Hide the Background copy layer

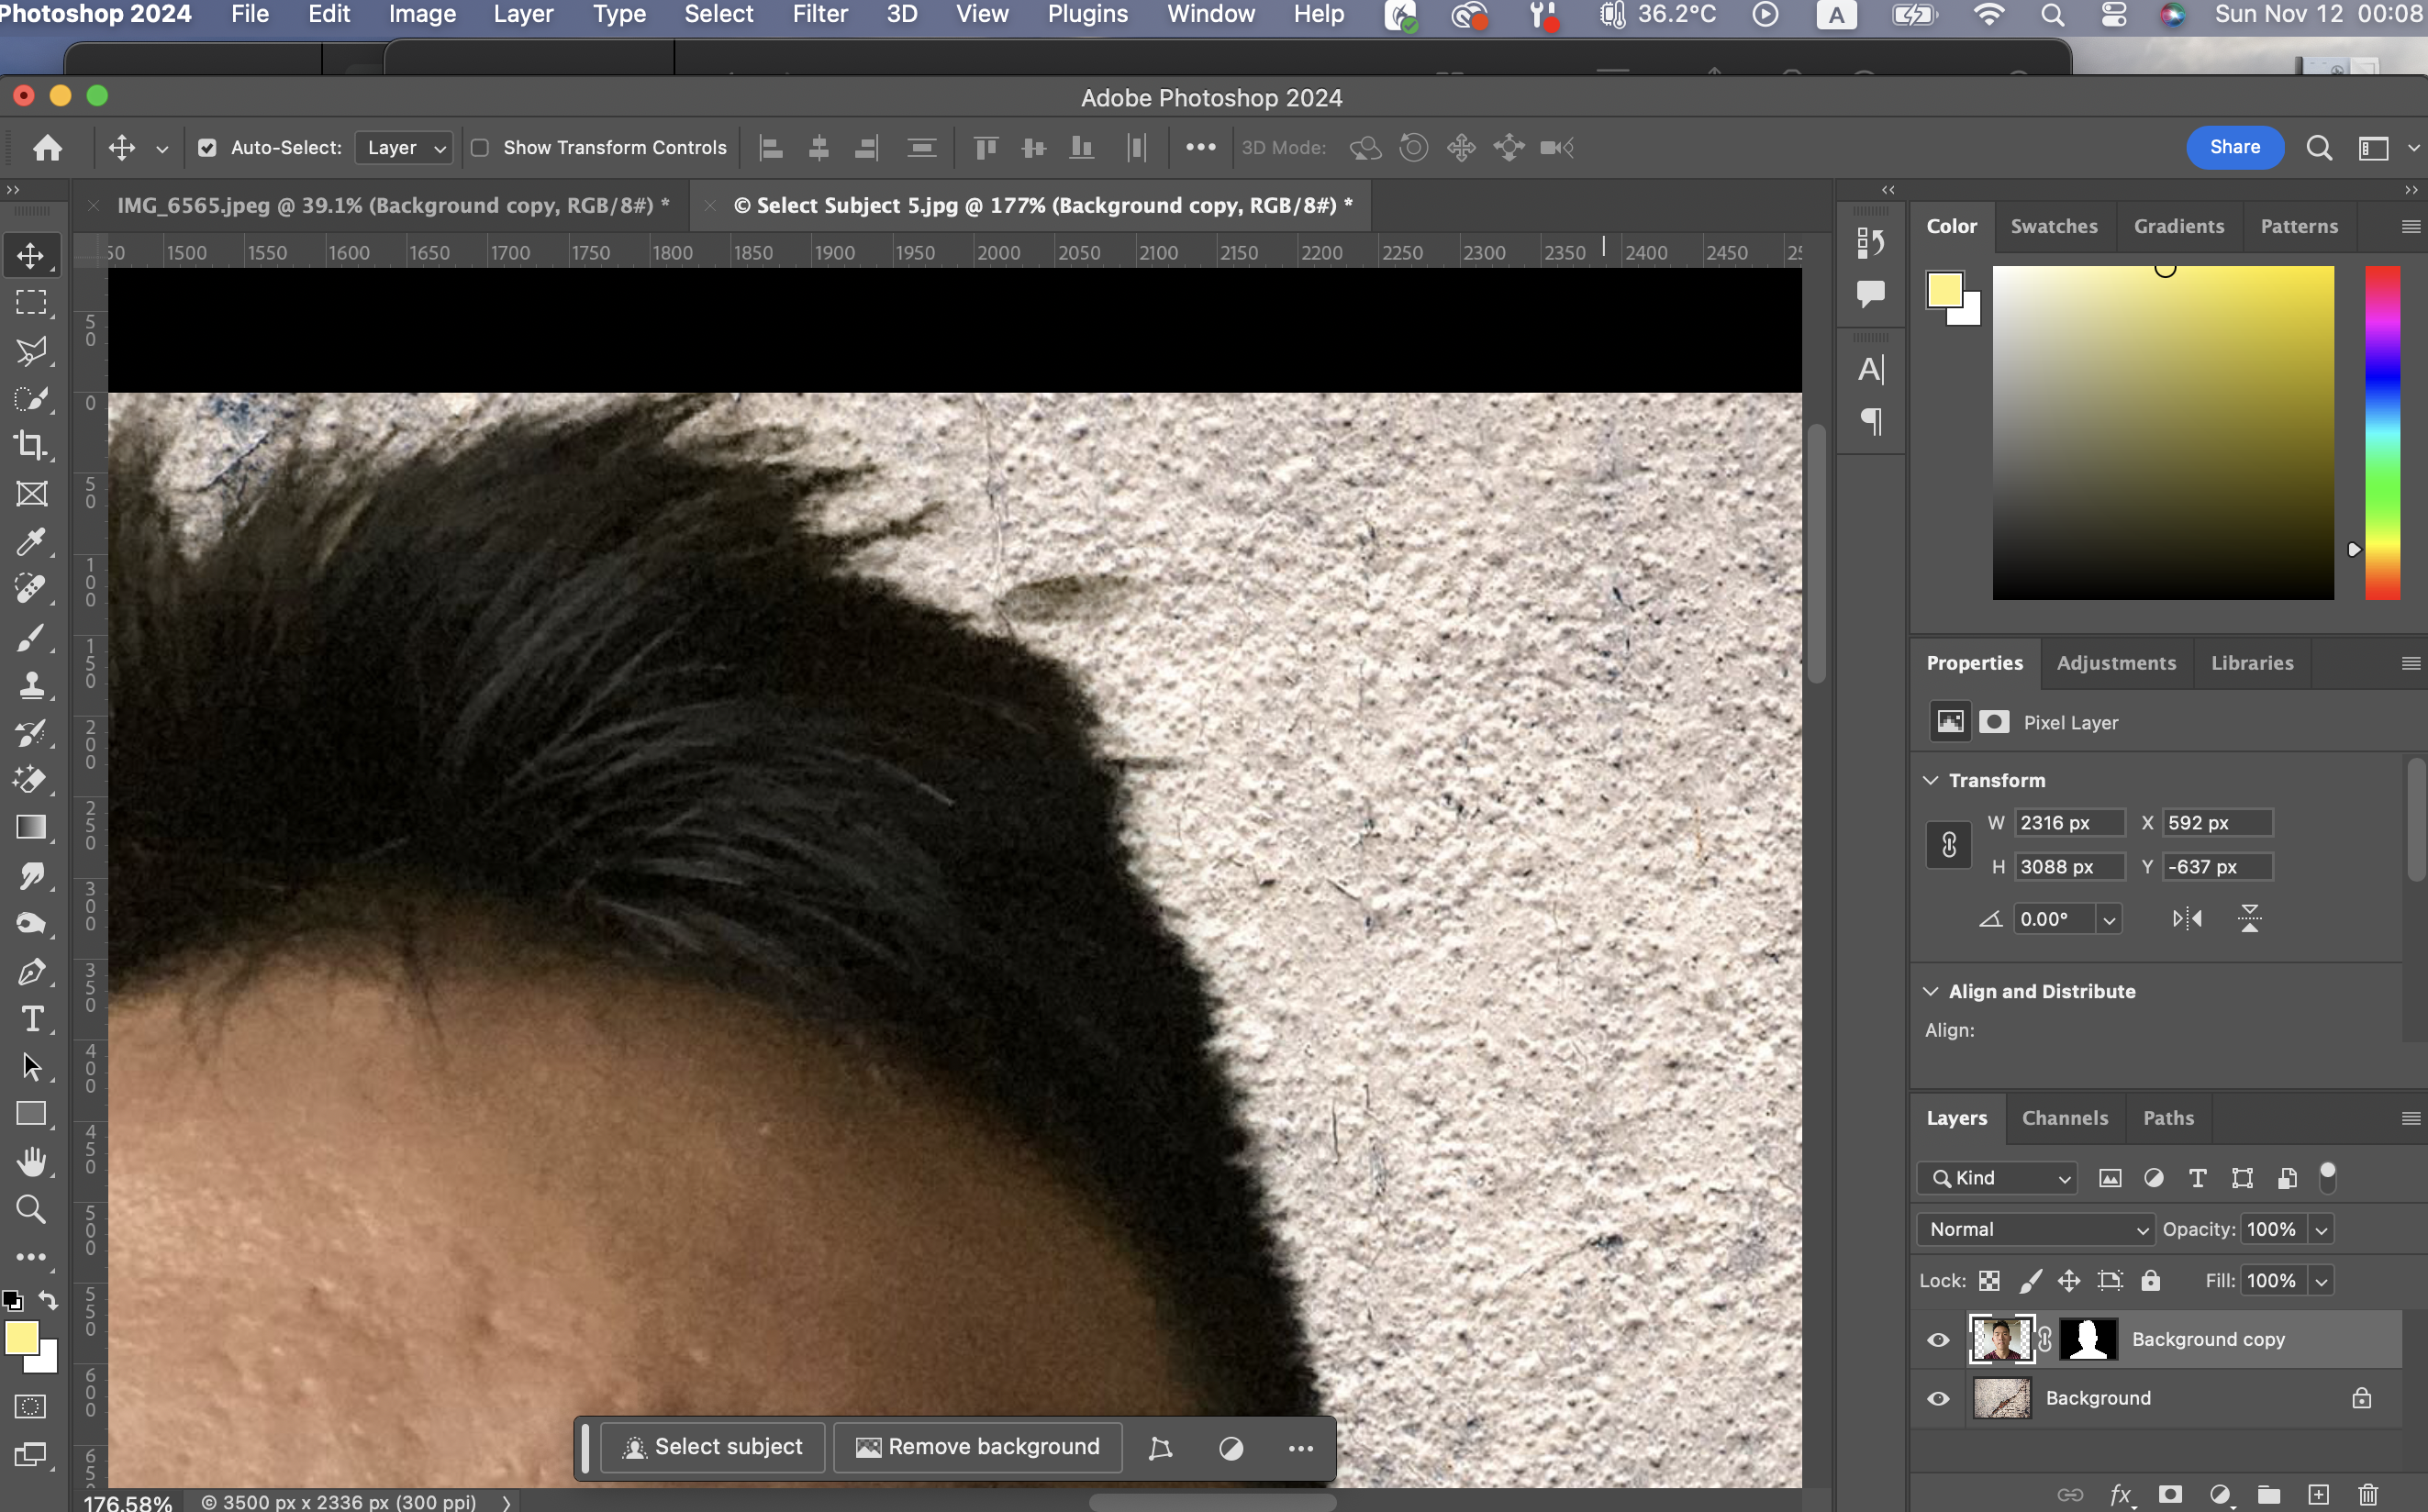[x=1938, y=1340]
